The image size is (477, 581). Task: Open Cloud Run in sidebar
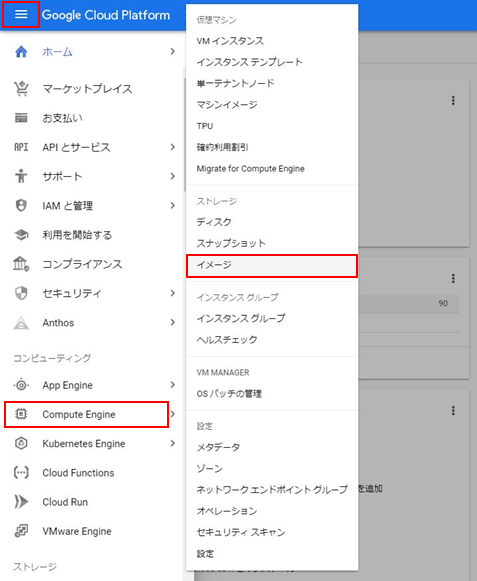[x=65, y=502]
